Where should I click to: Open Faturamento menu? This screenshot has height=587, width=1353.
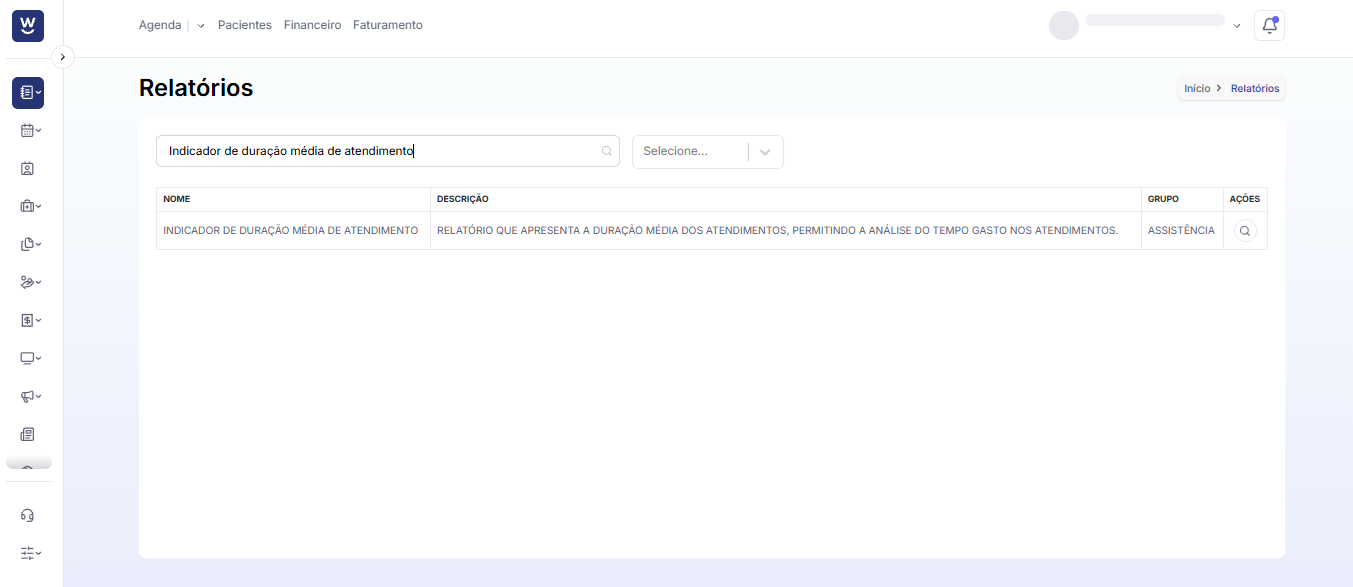[x=388, y=25]
